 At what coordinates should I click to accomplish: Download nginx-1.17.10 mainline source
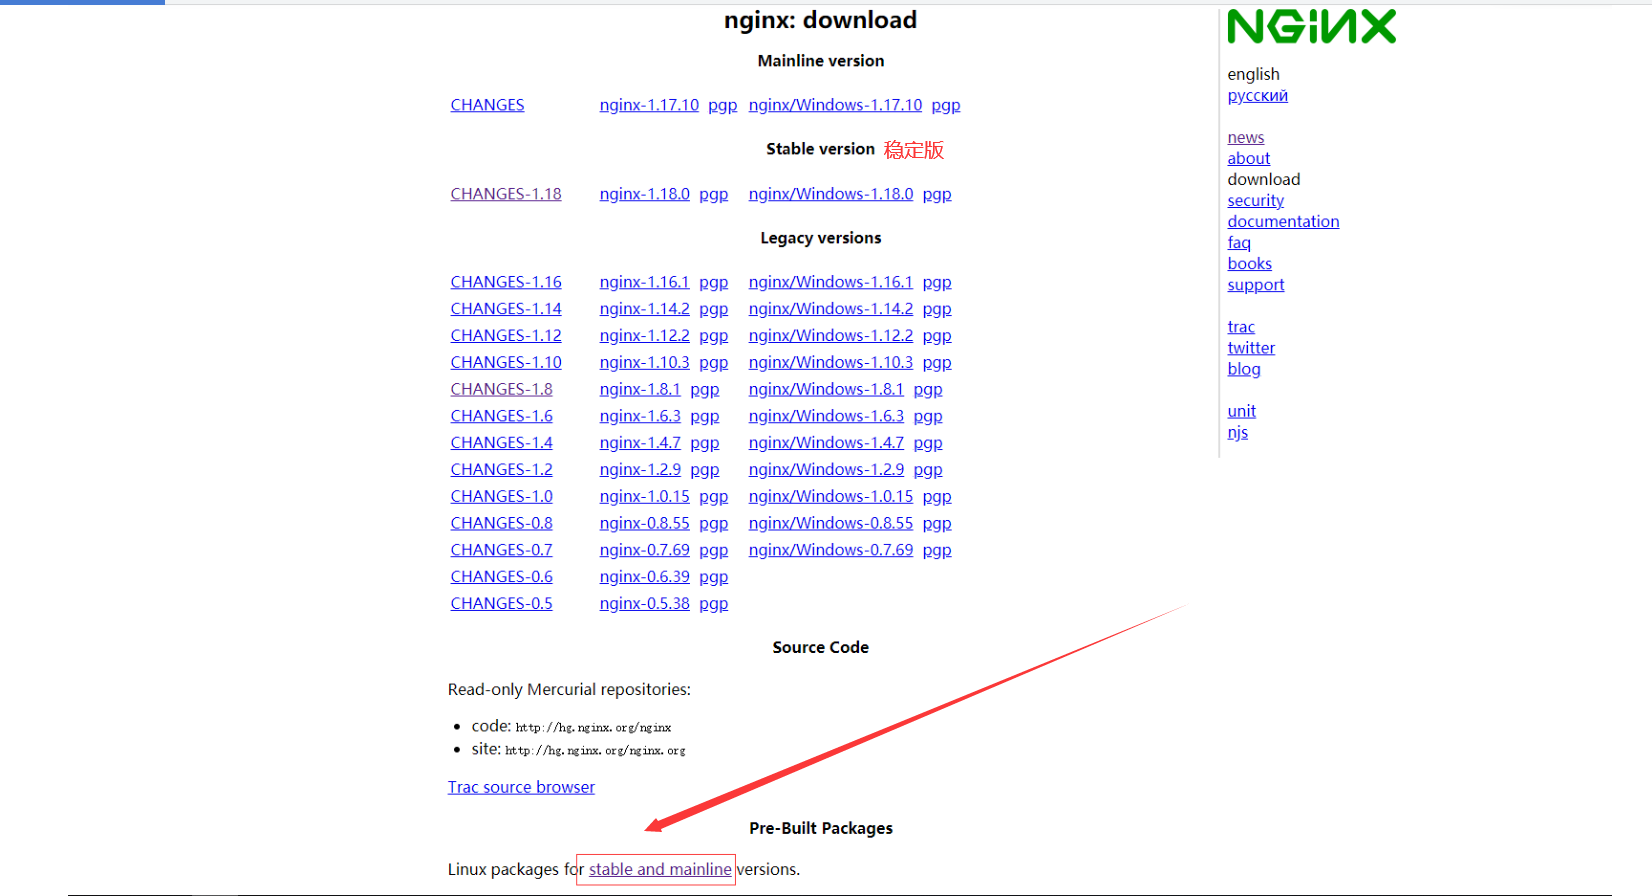pos(649,105)
